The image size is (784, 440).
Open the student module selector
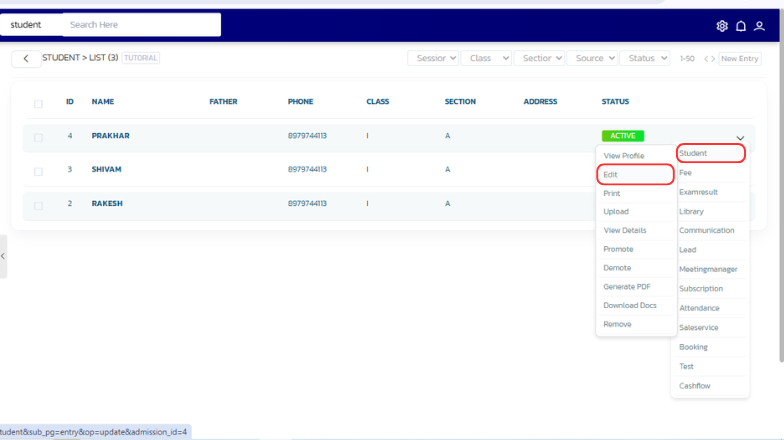click(x=31, y=25)
